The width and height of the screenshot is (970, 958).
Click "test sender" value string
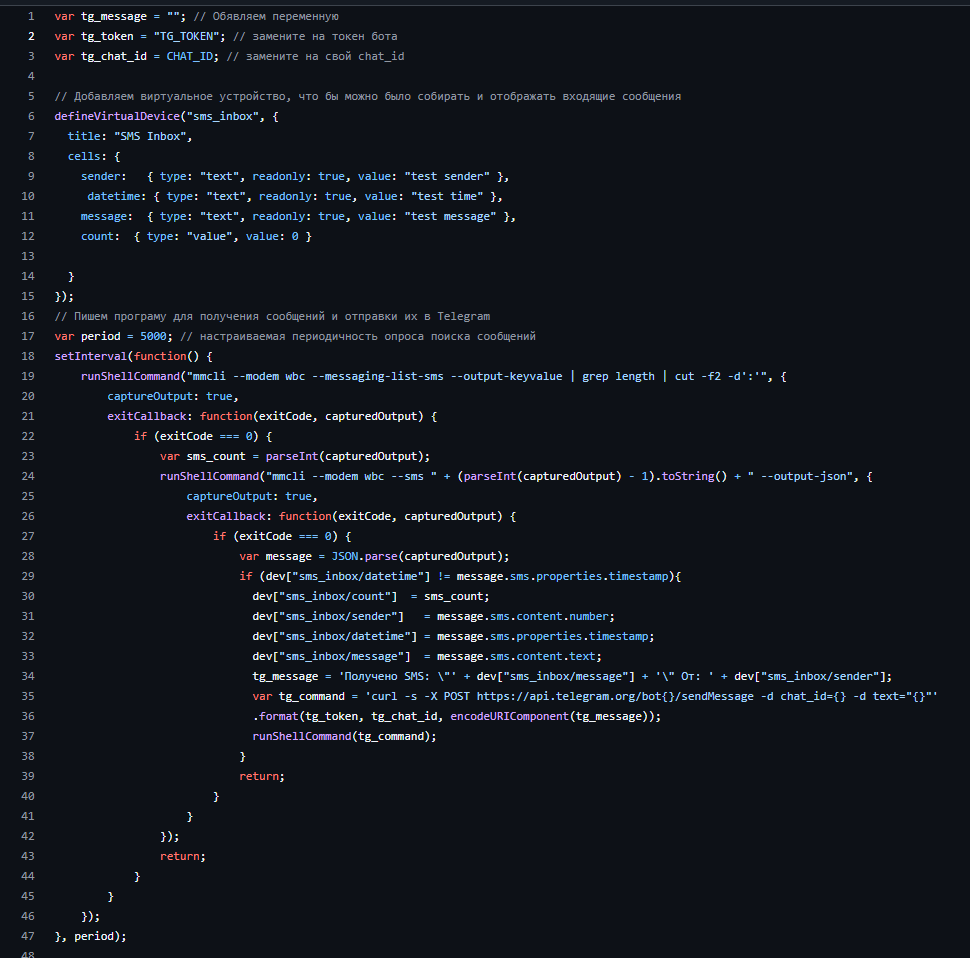tap(447, 176)
